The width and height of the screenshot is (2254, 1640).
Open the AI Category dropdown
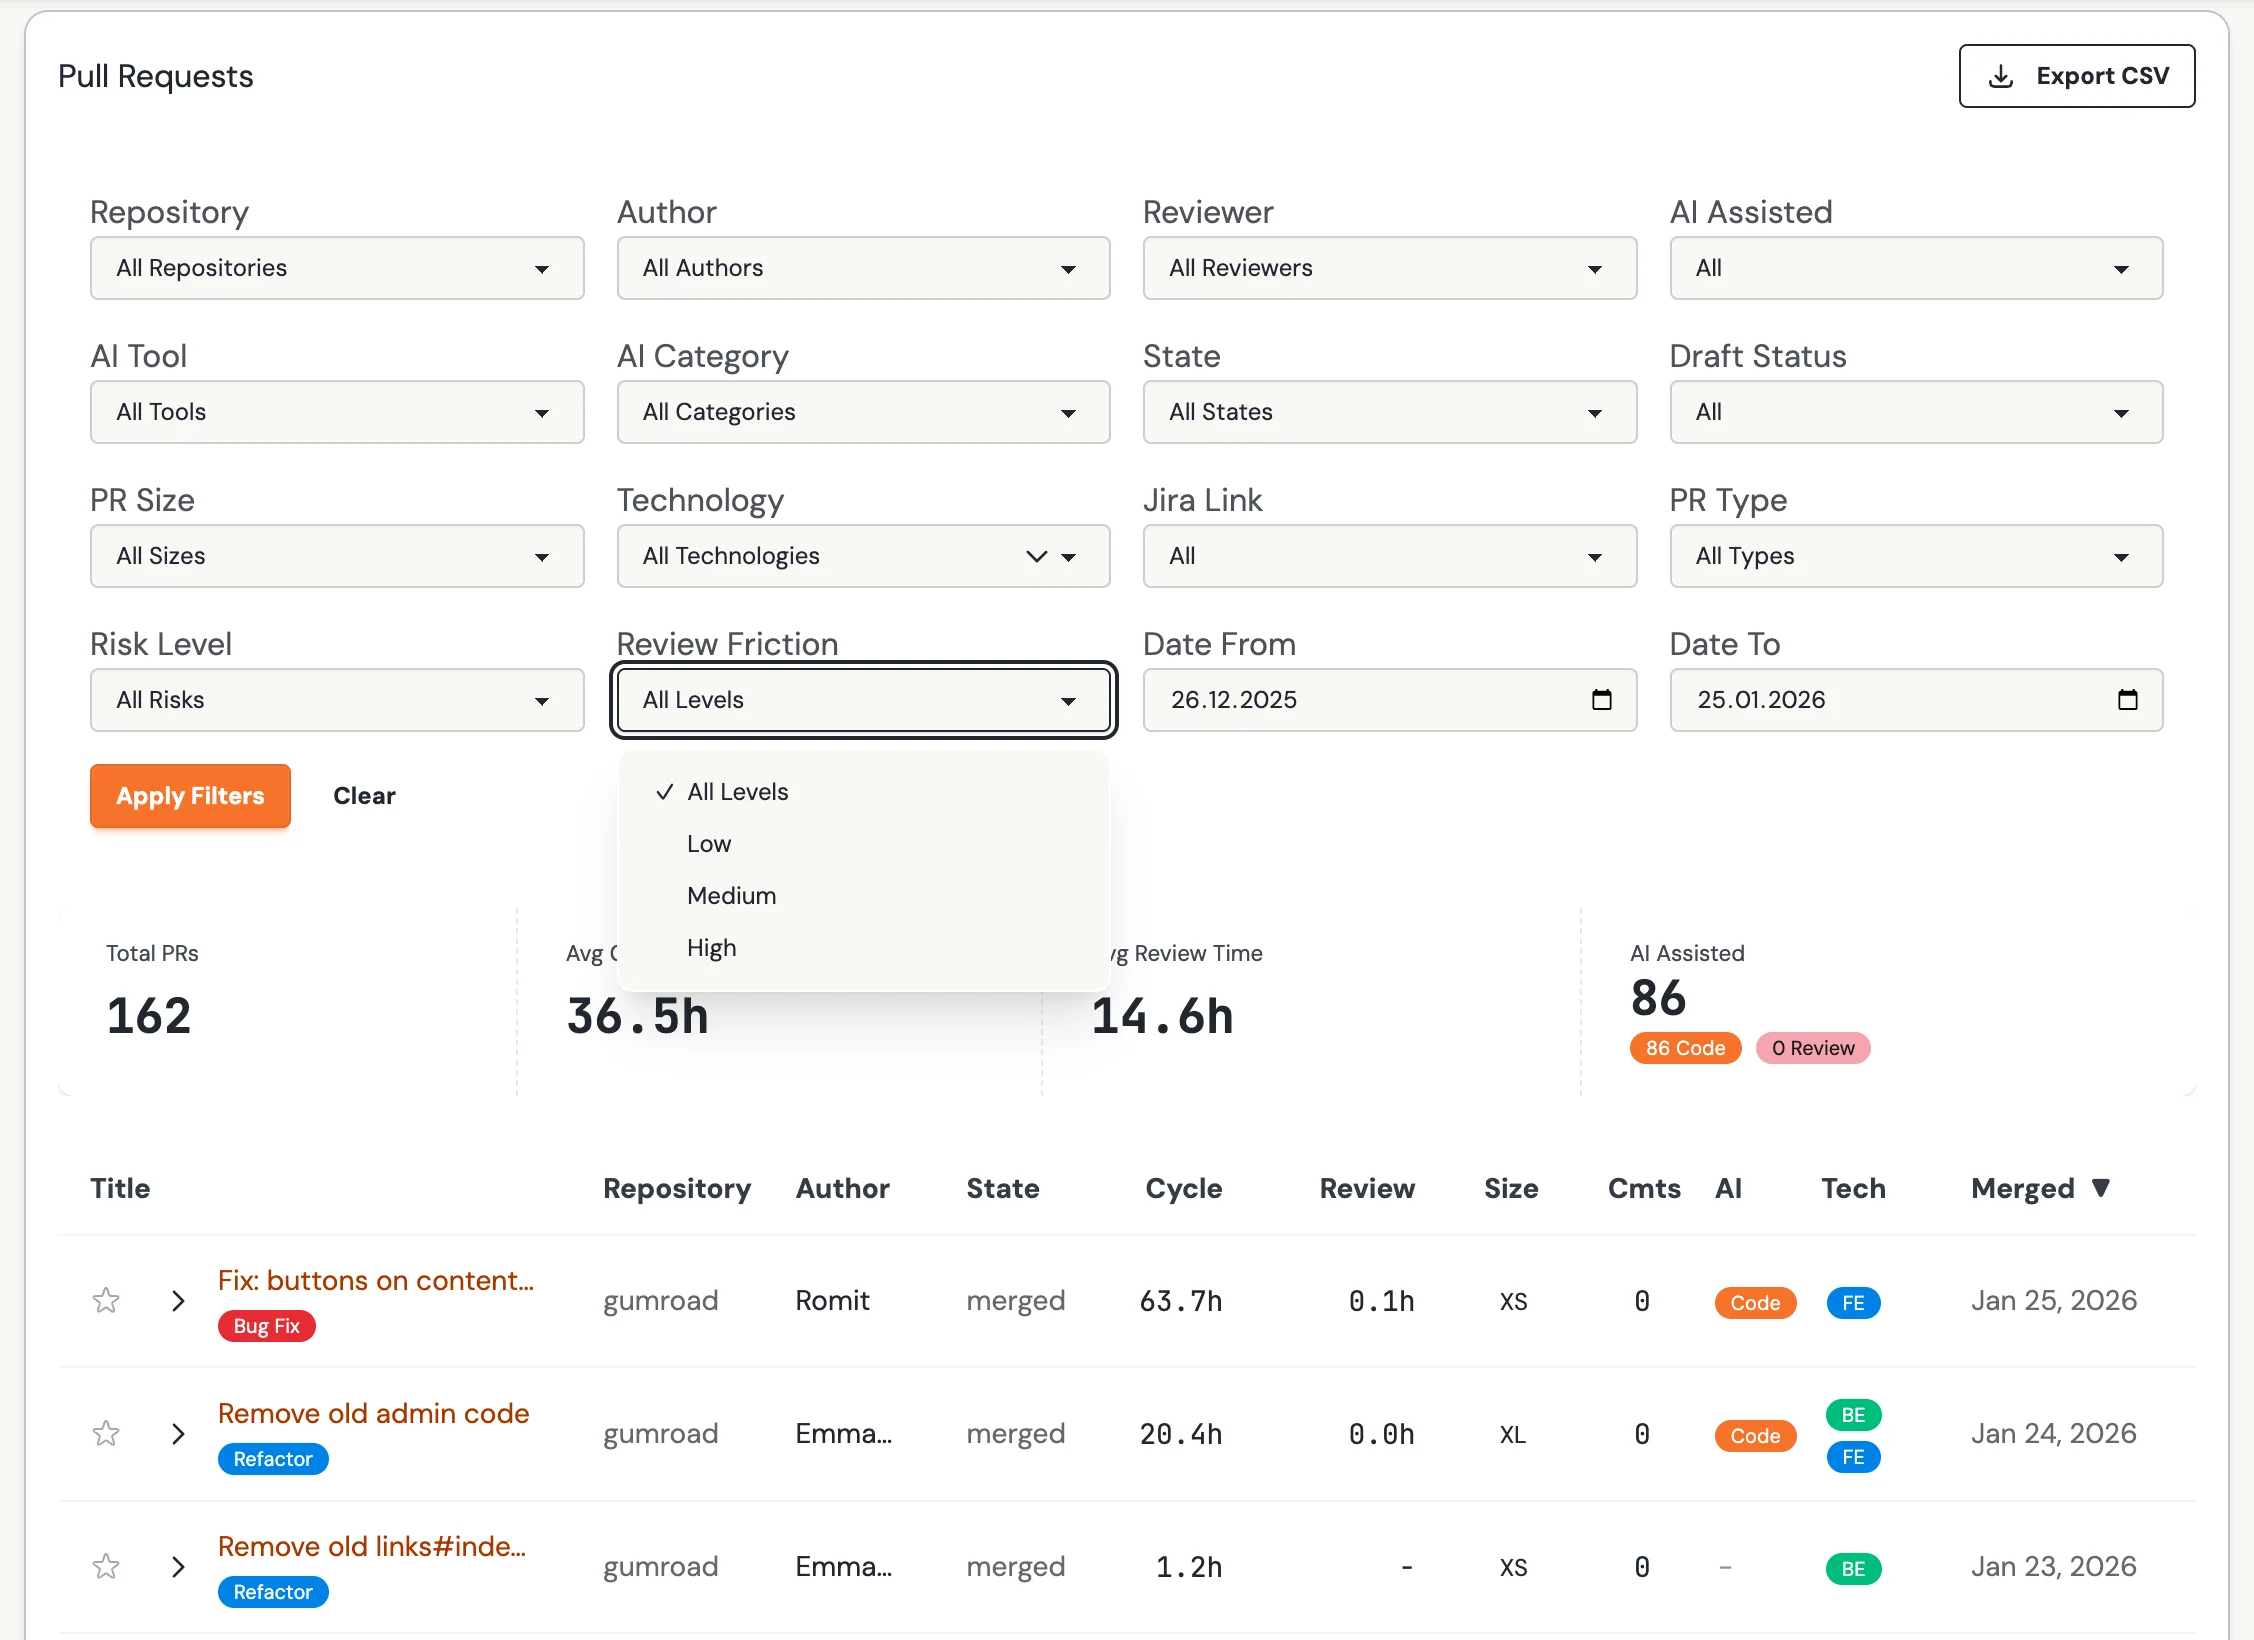point(863,412)
